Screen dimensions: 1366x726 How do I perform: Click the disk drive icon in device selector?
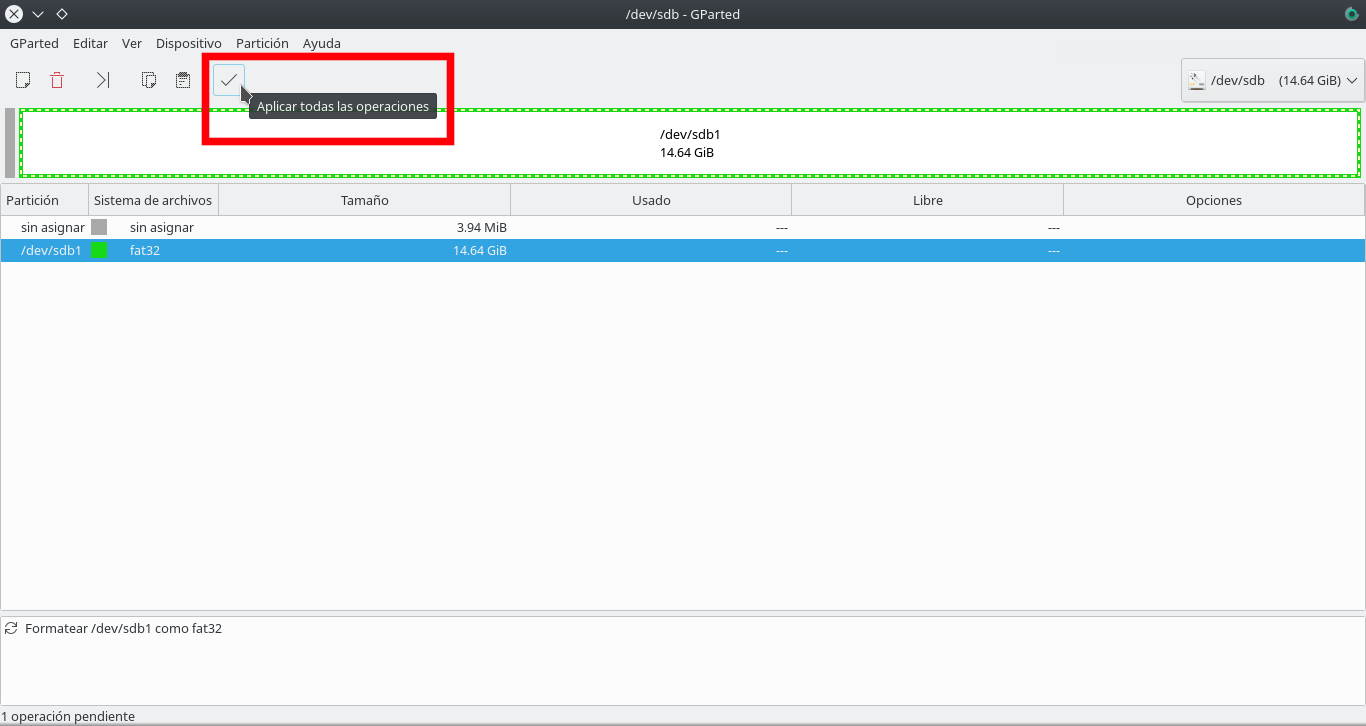tap(1197, 80)
